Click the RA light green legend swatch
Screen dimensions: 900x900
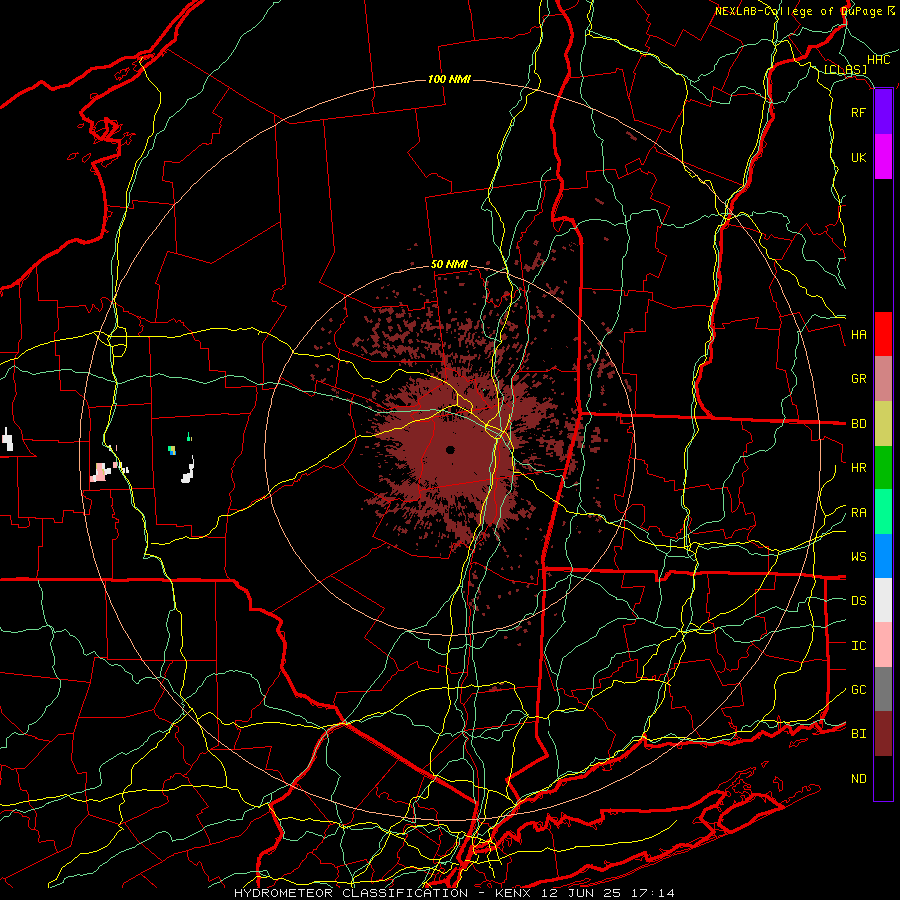[883, 512]
